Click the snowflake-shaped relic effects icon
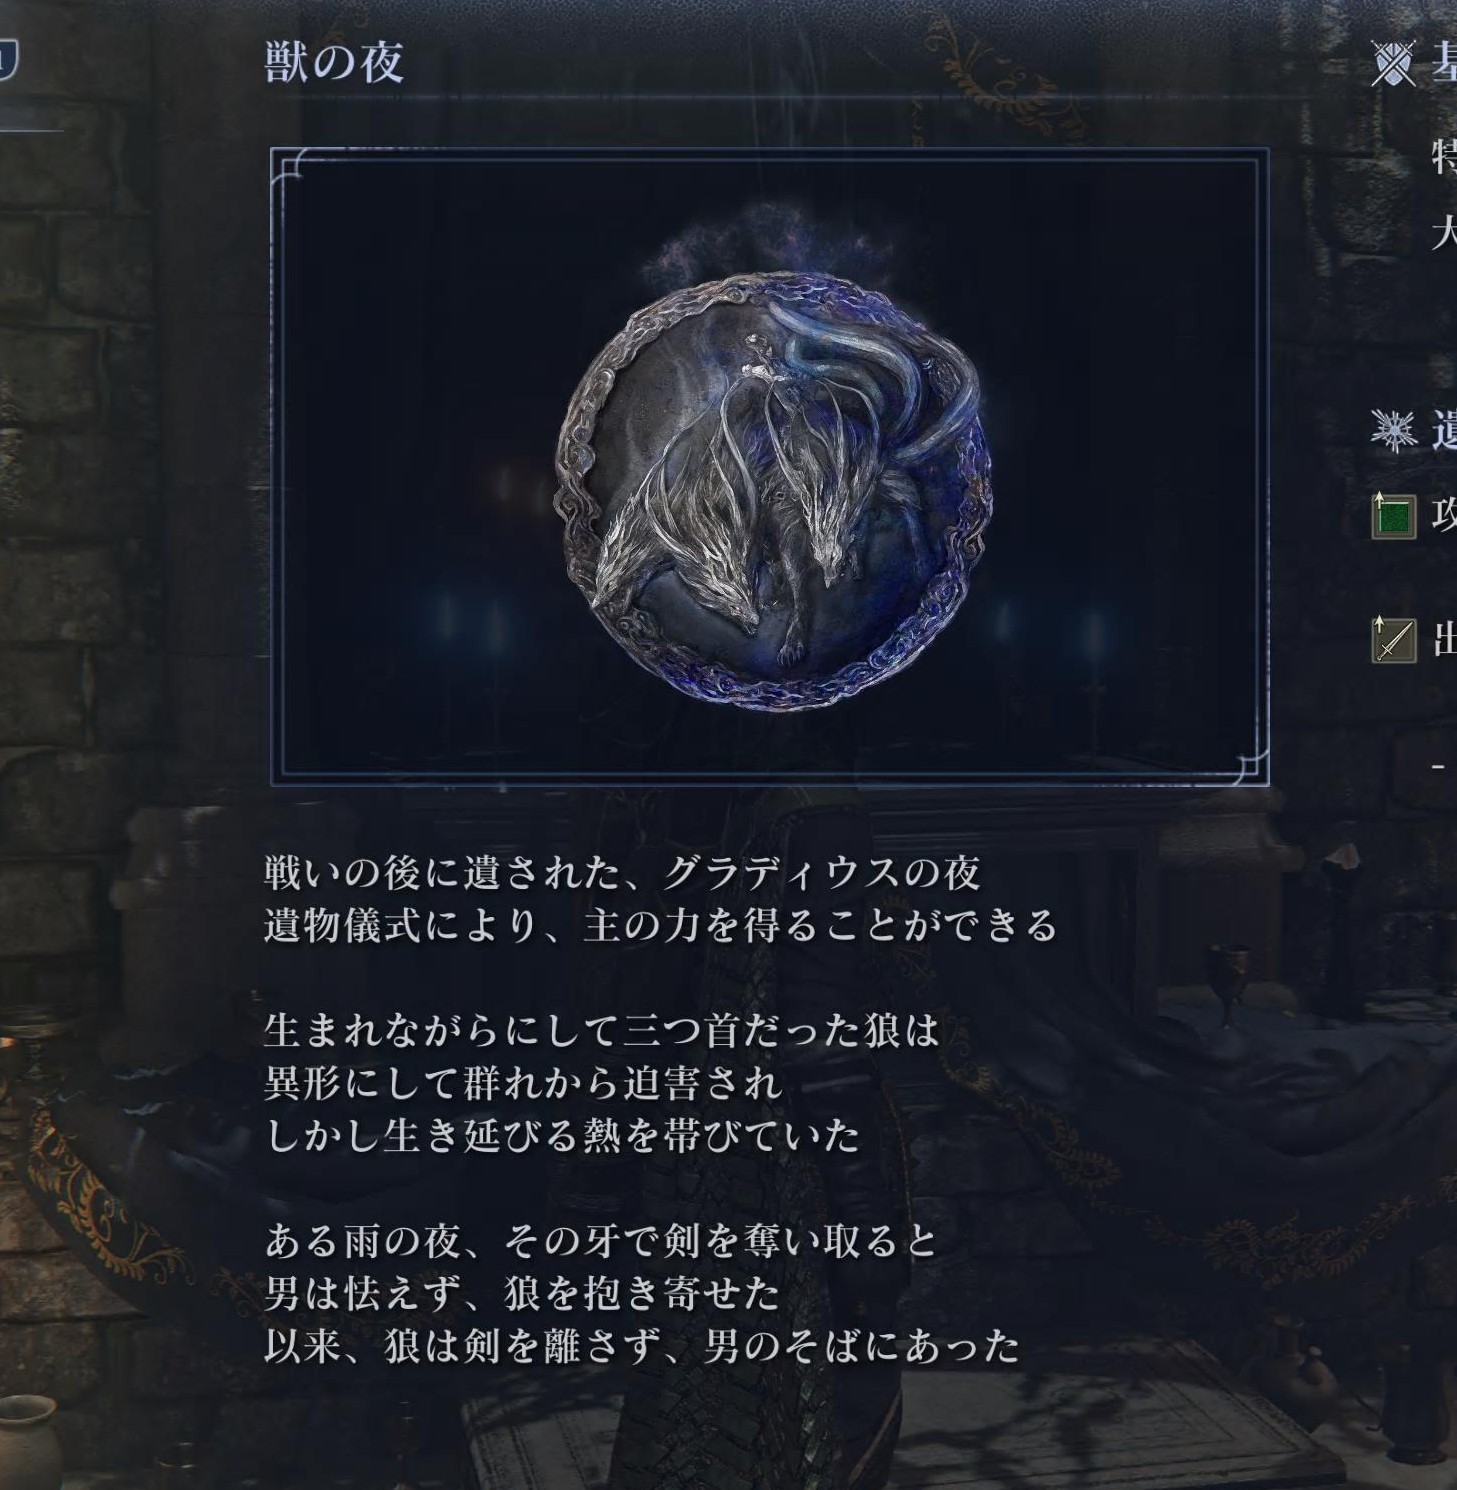The width and height of the screenshot is (1457, 1490). click(x=1394, y=431)
